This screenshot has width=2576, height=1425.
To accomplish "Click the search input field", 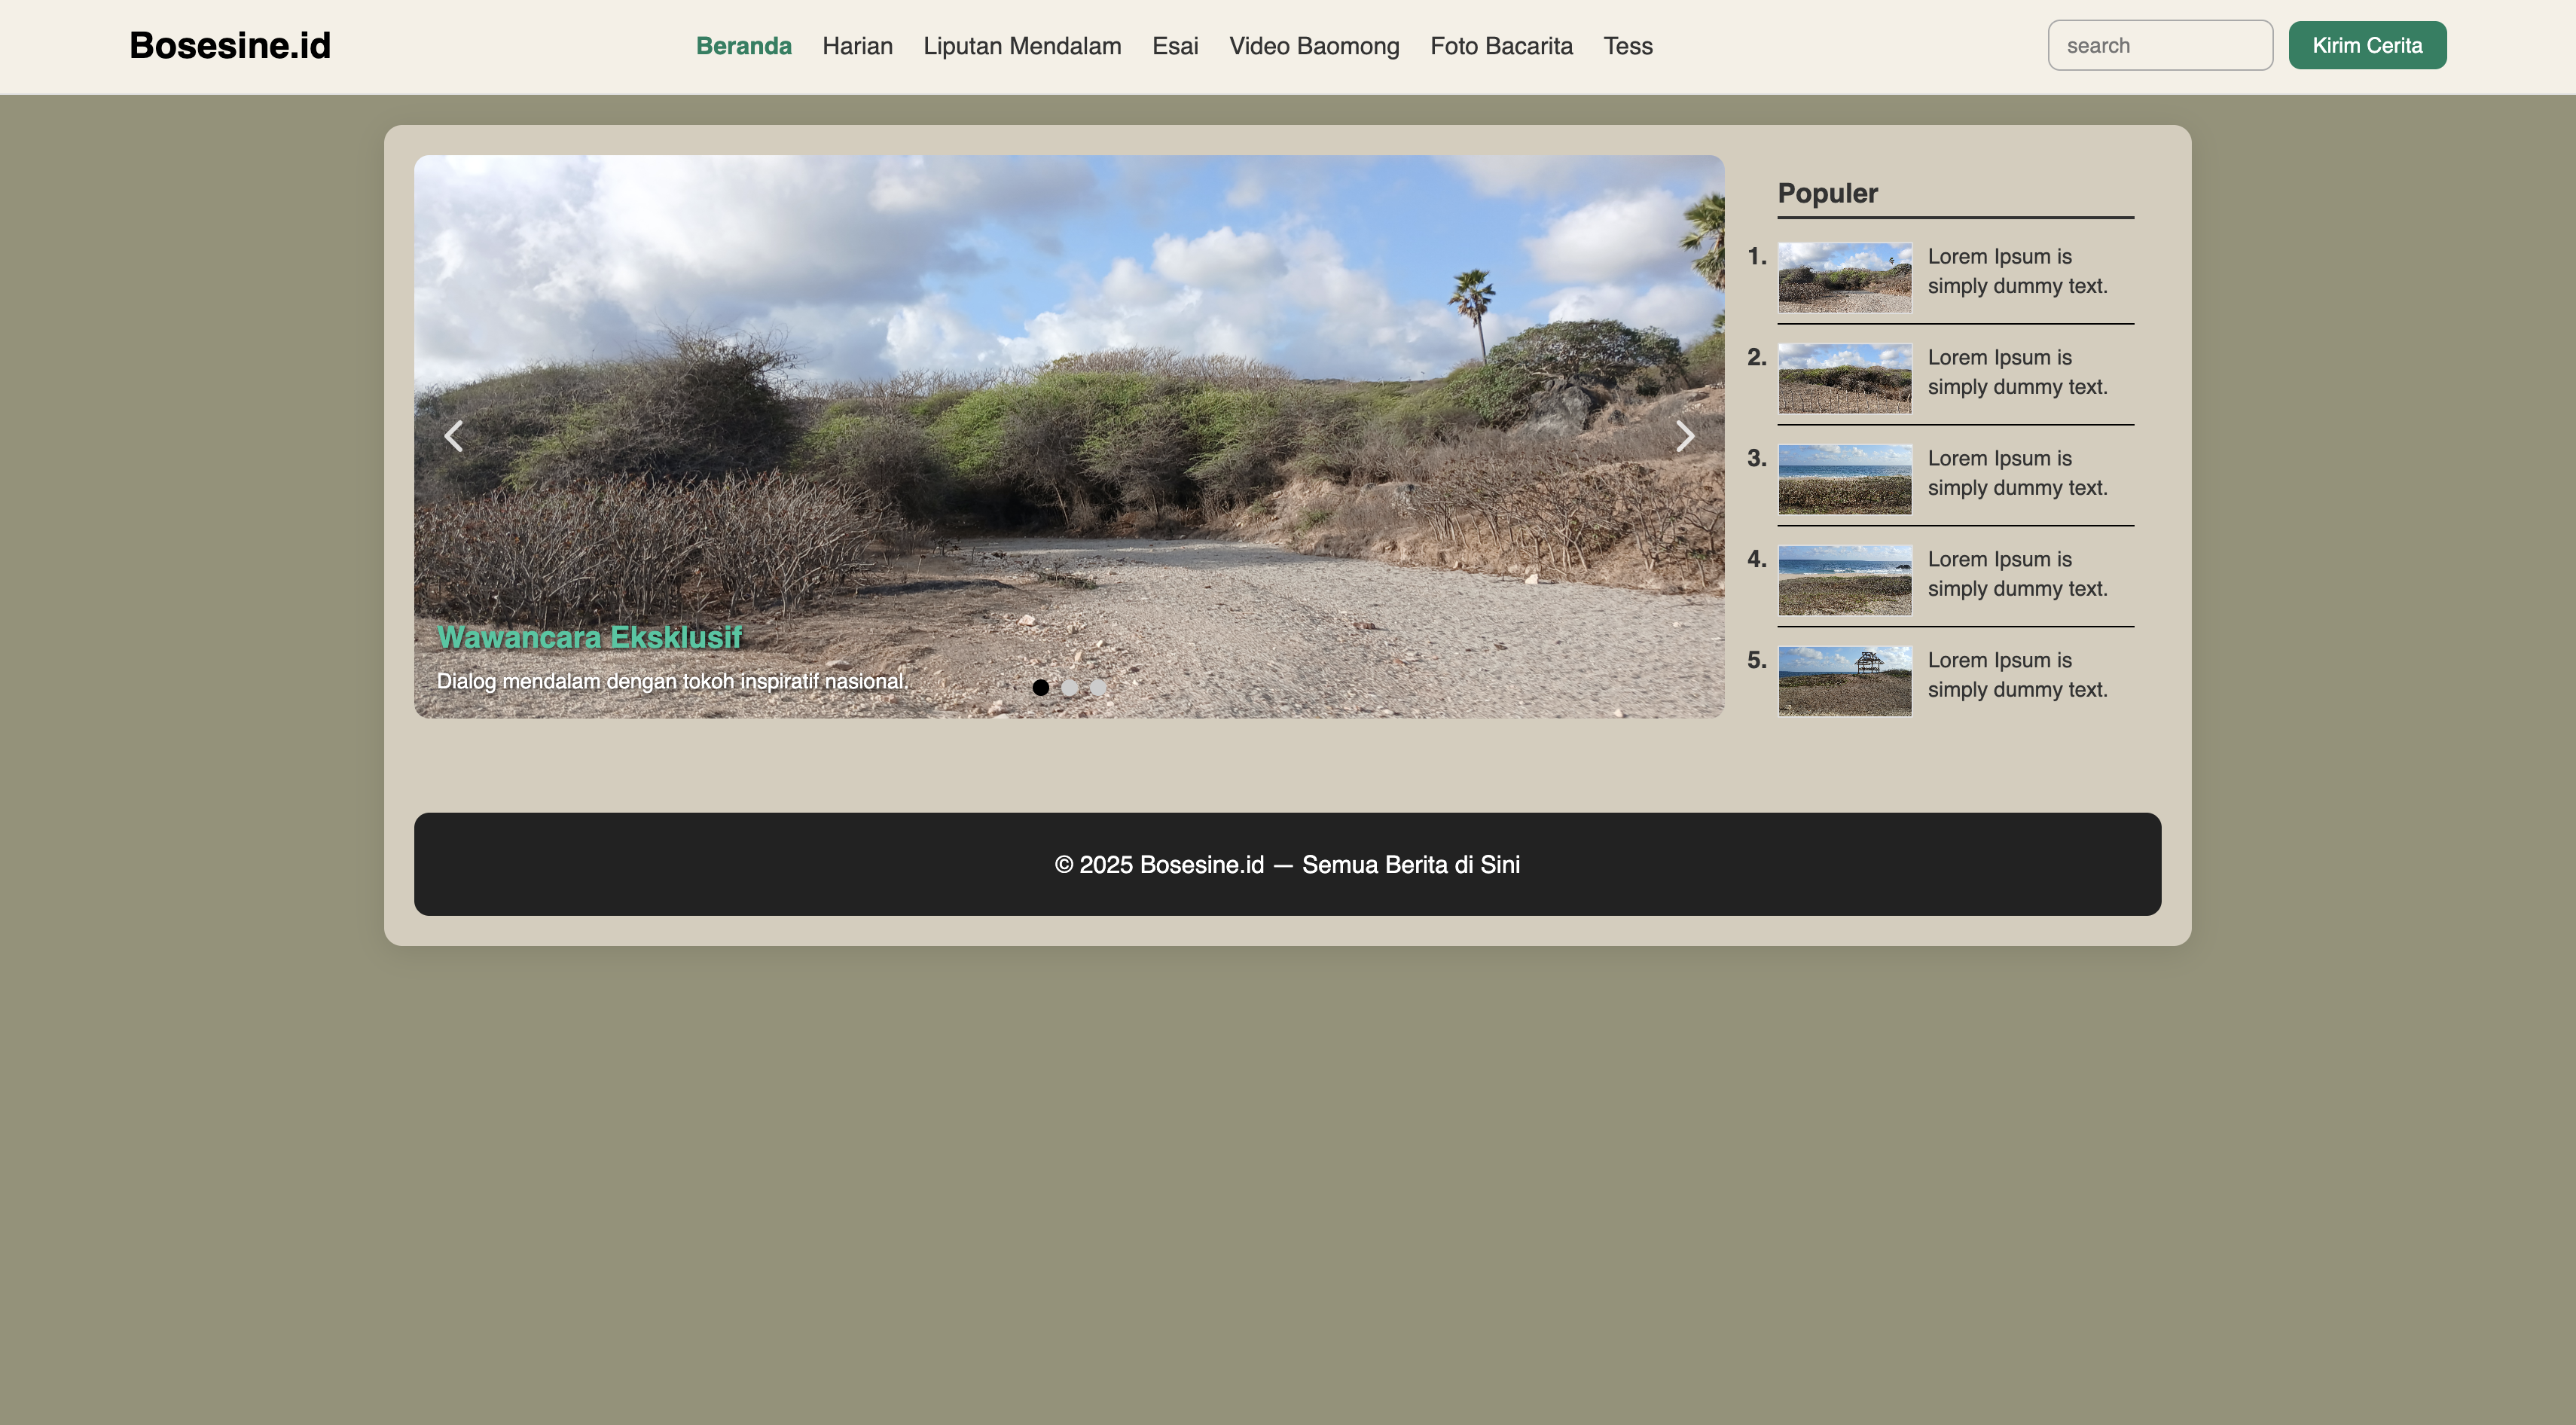I will [x=2160, y=45].
